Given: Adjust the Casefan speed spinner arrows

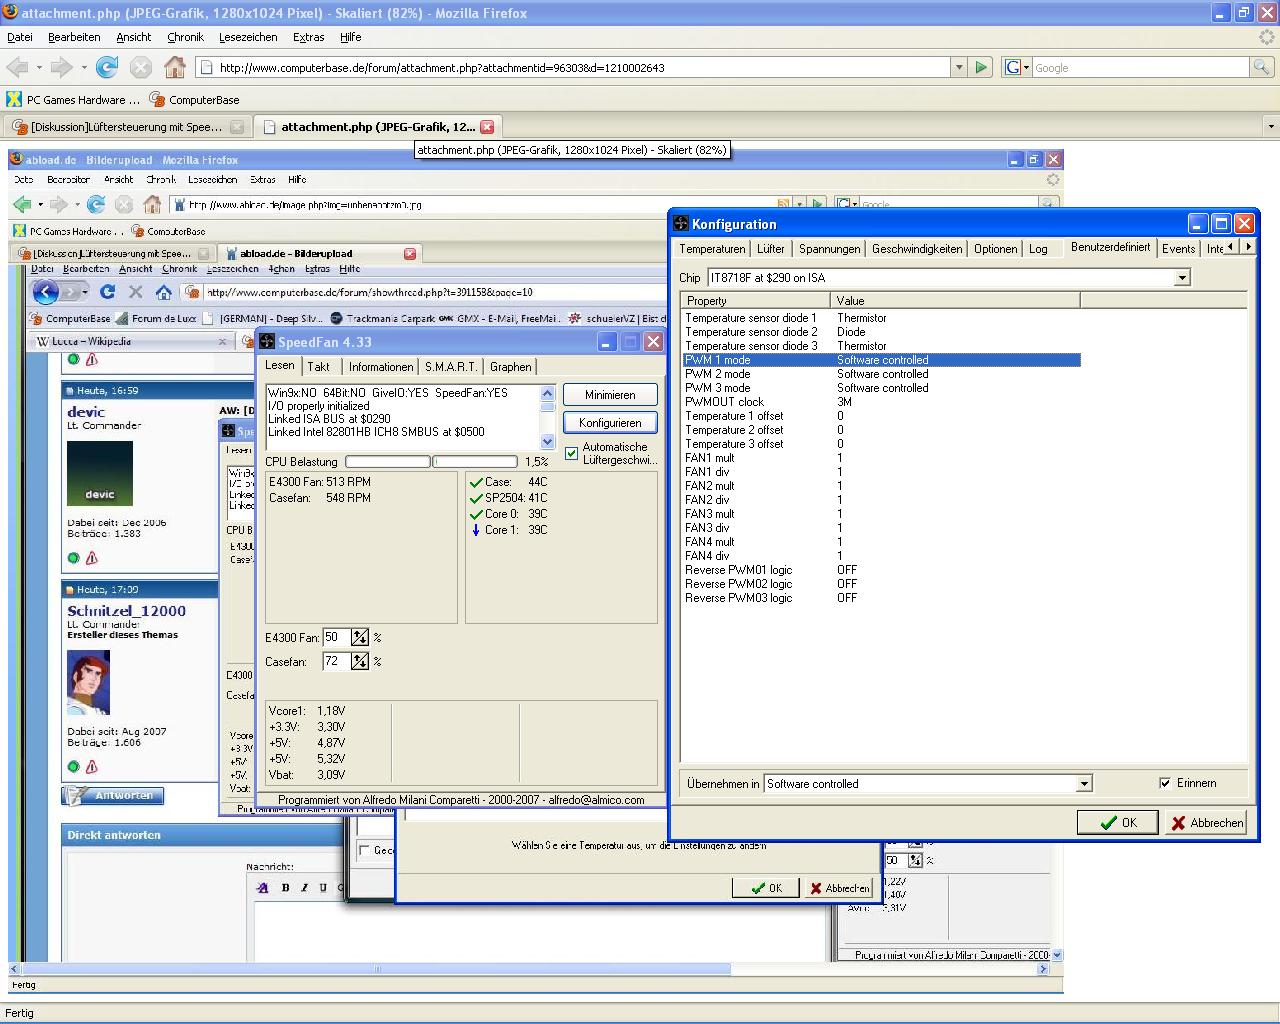Looking at the screenshot, I should (x=360, y=661).
